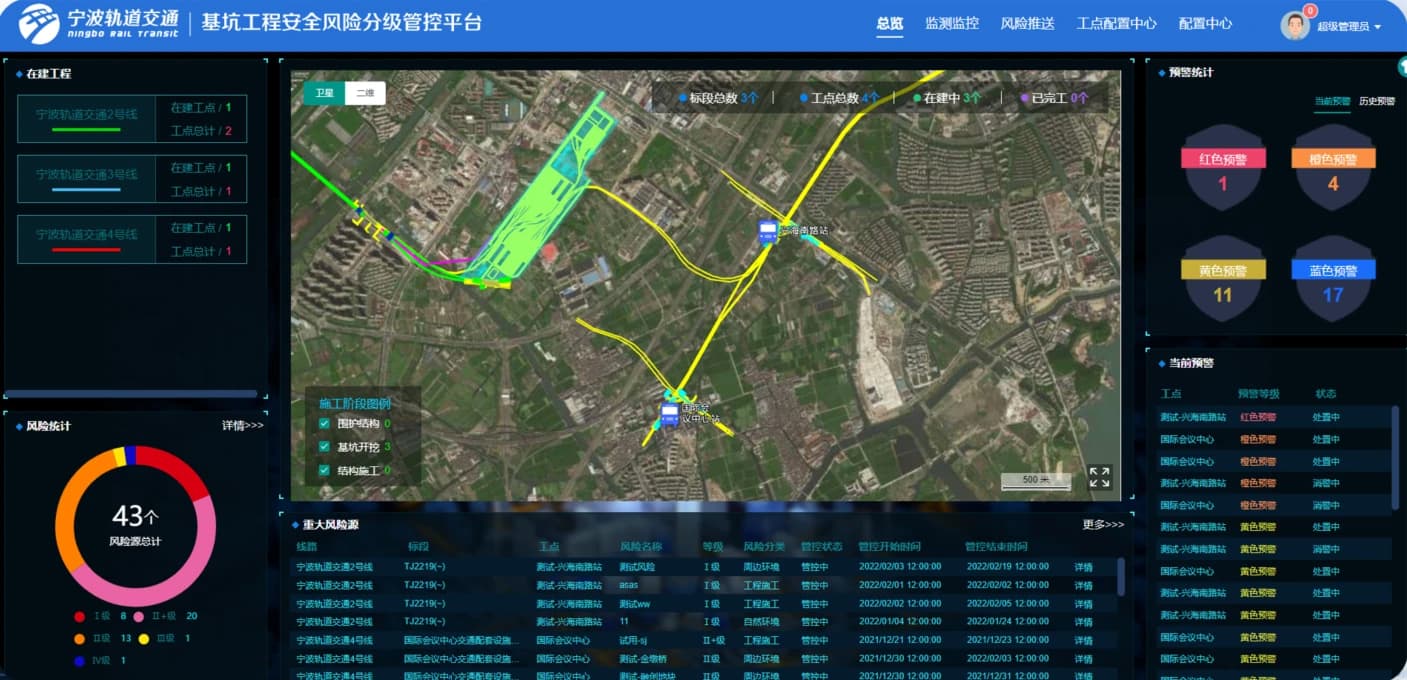Open the 总览 overview tab
This screenshot has height=680, width=1407.
point(890,24)
